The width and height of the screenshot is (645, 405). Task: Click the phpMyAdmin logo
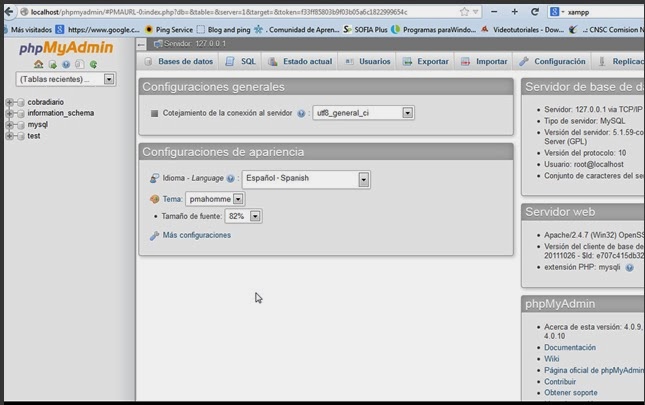pos(66,48)
